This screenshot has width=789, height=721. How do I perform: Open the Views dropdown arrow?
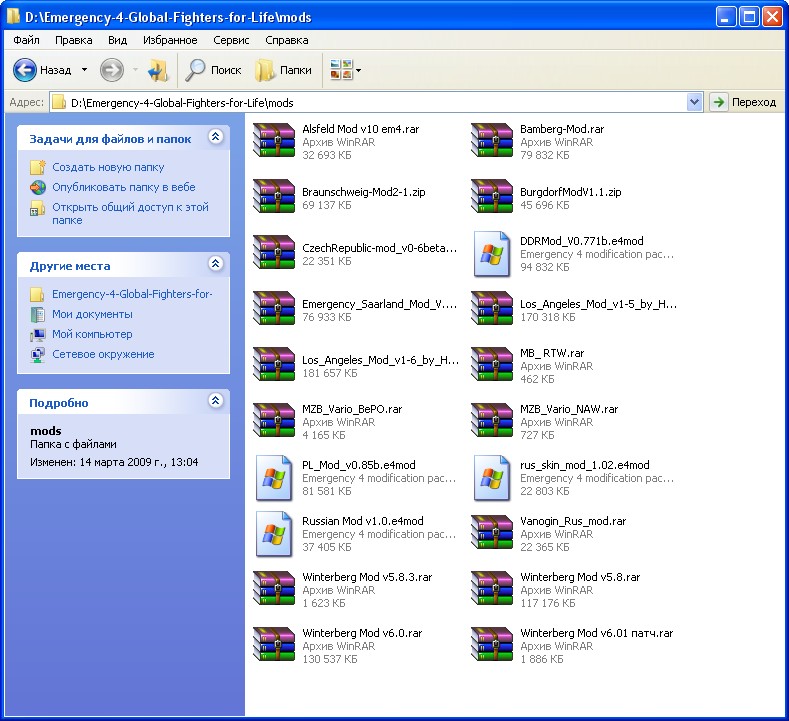click(x=358, y=70)
